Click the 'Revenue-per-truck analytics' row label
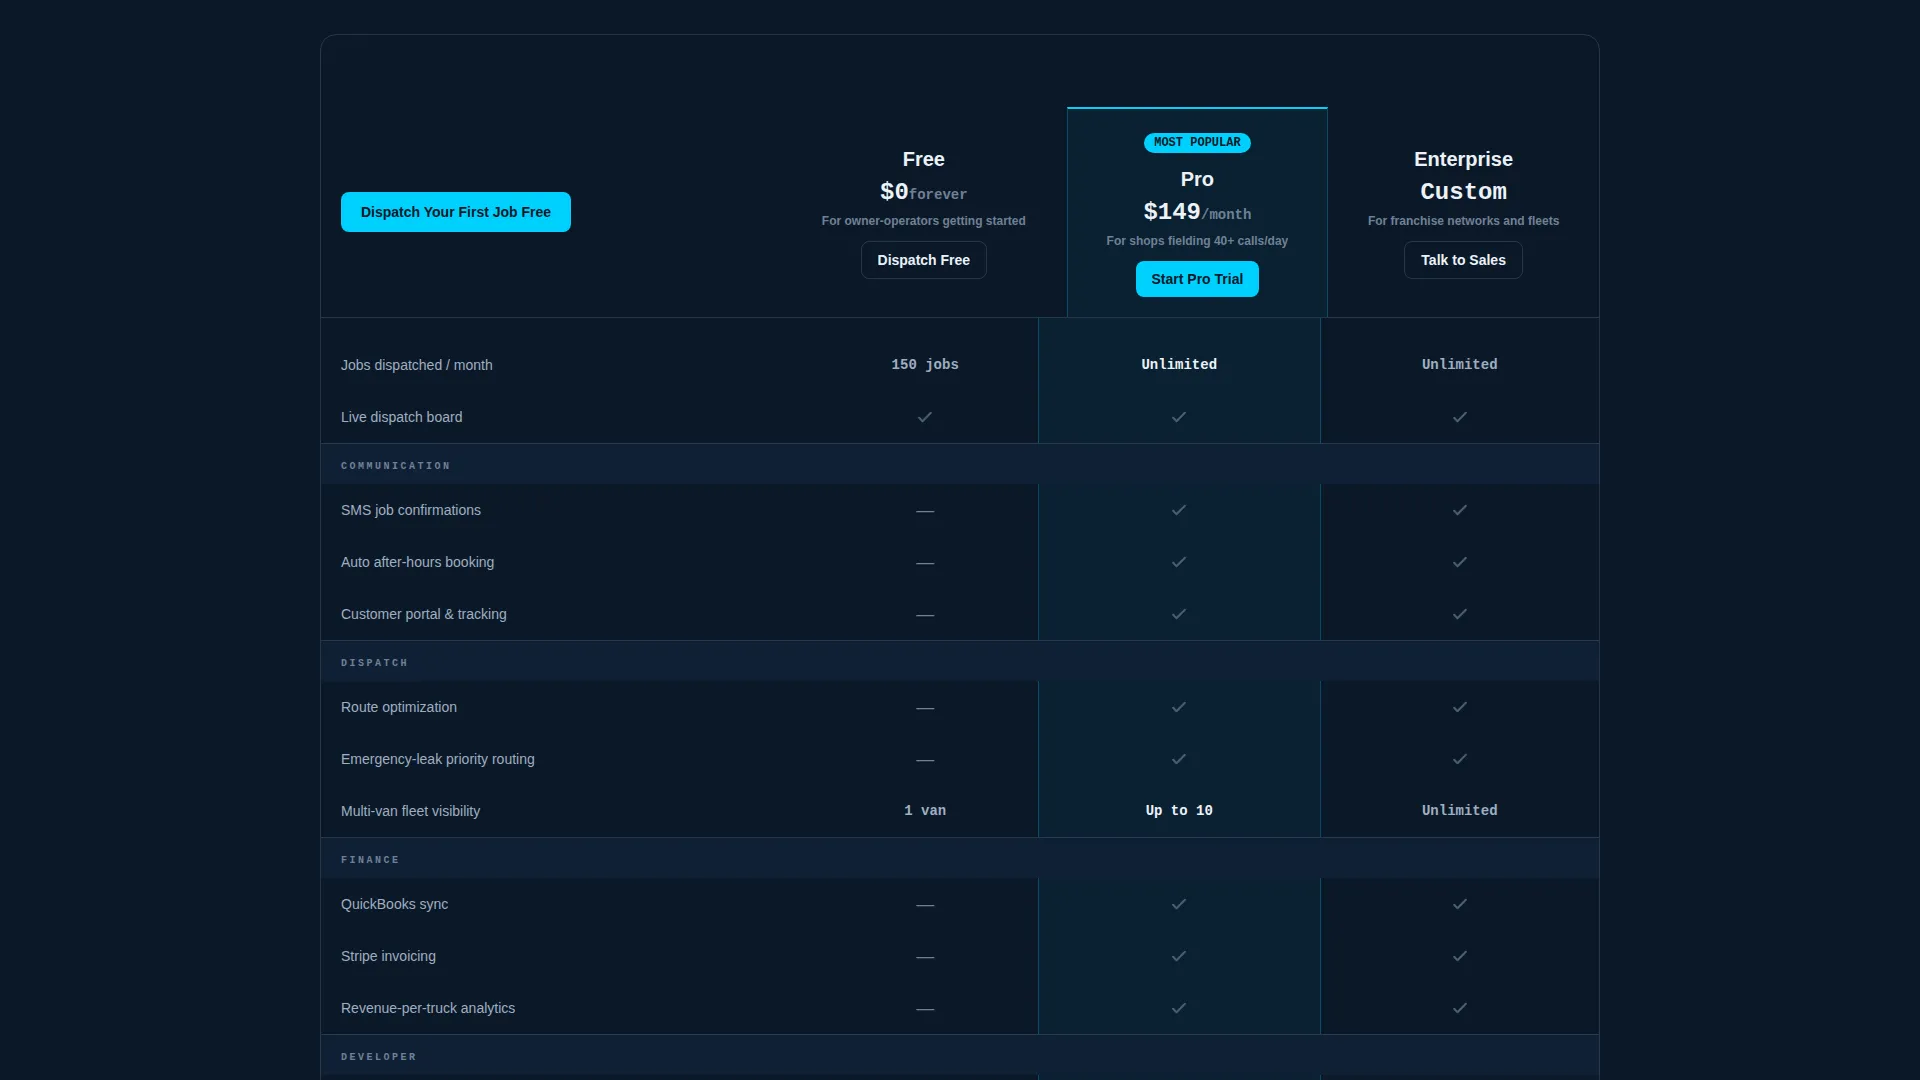The image size is (1920, 1080). click(x=427, y=1008)
